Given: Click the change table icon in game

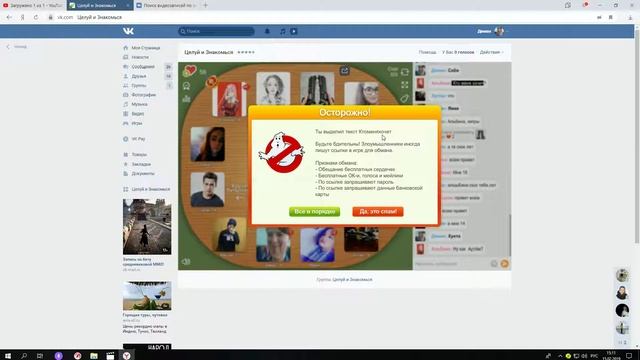Looking at the screenshot, I should pos(404,72).
